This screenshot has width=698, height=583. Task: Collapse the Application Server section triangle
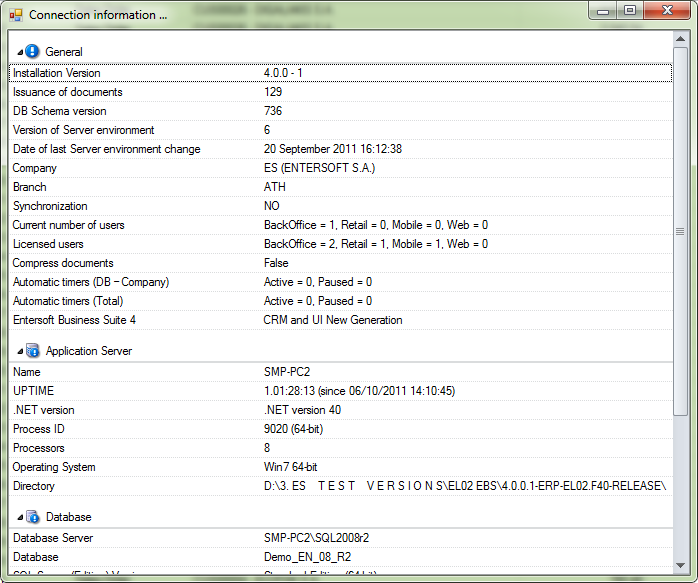(x=20, y=352)
